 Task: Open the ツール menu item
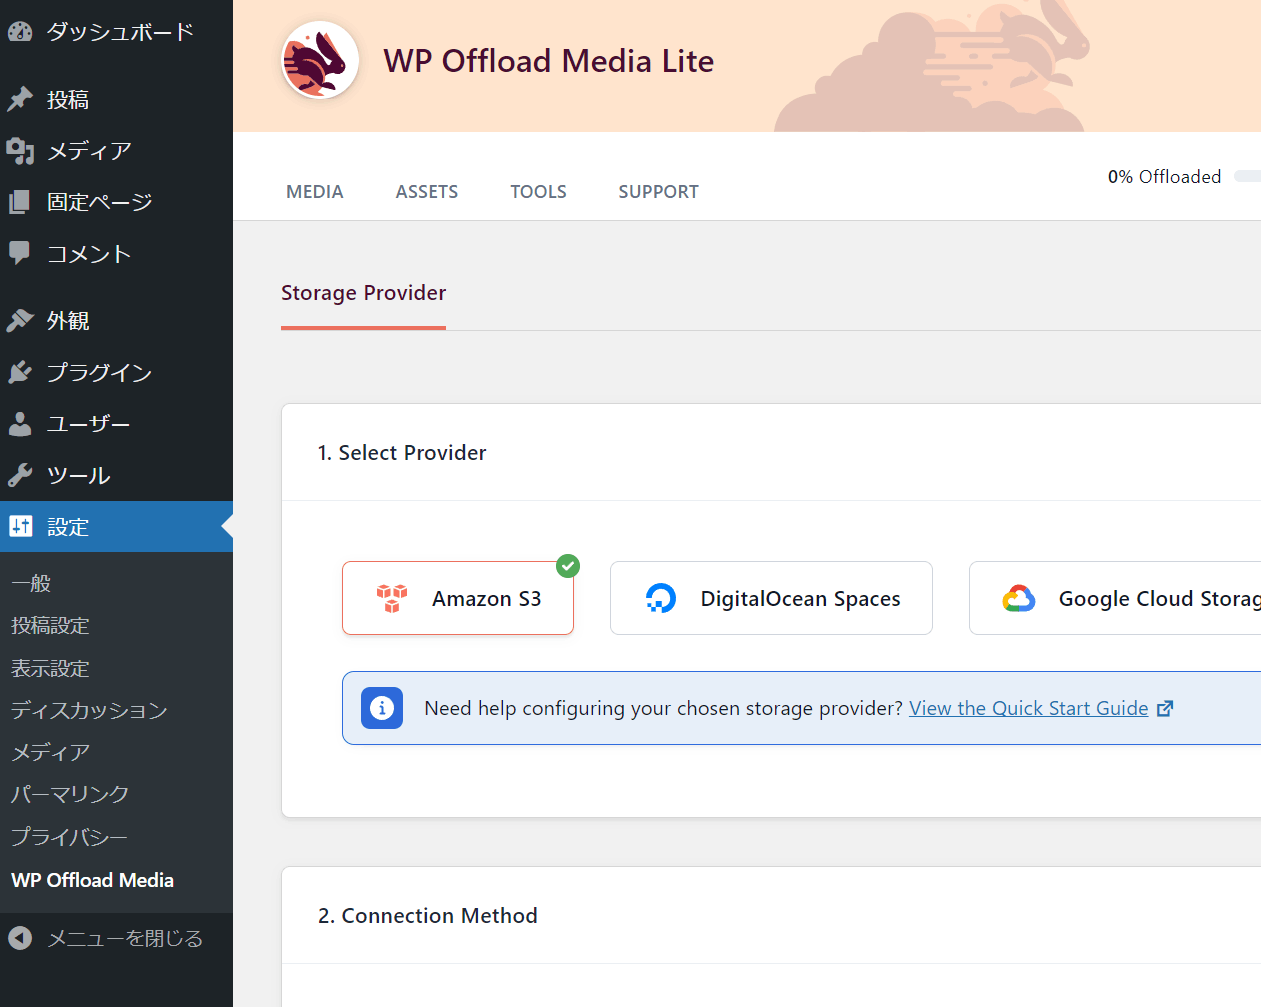(x=116, y=475)
